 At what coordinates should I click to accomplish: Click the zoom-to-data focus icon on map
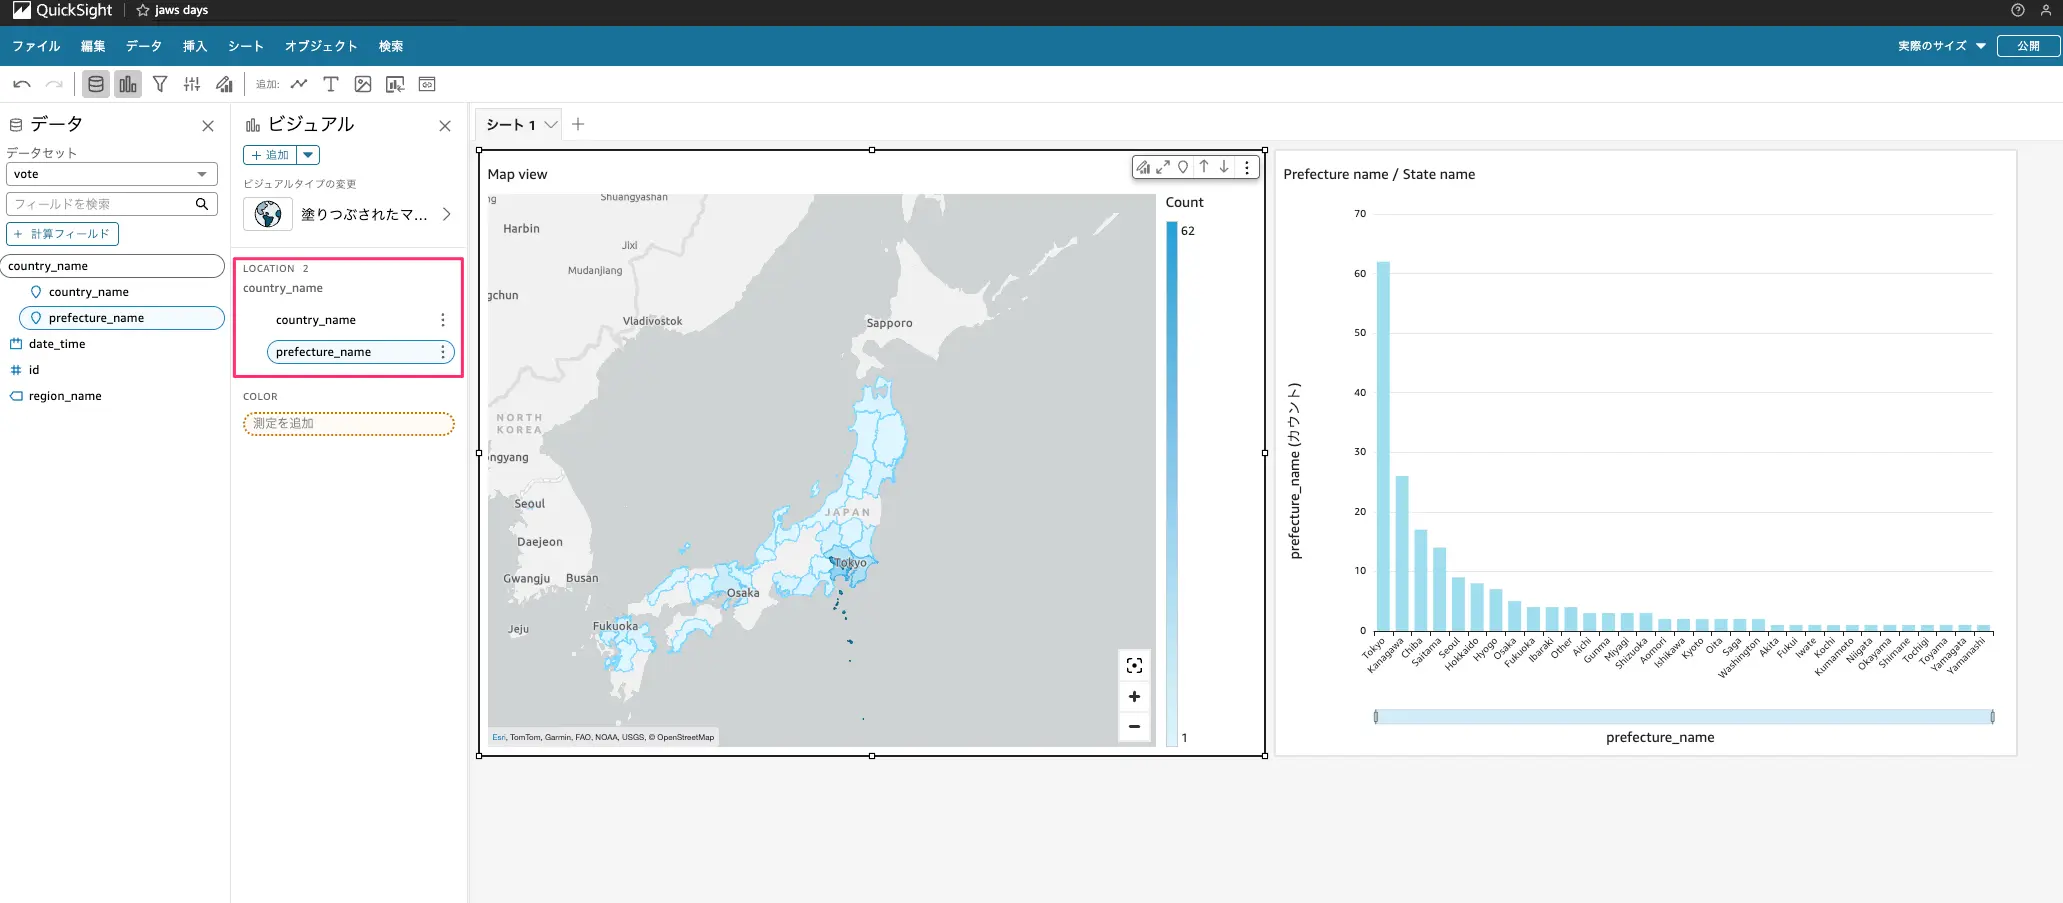[1134, 666]
